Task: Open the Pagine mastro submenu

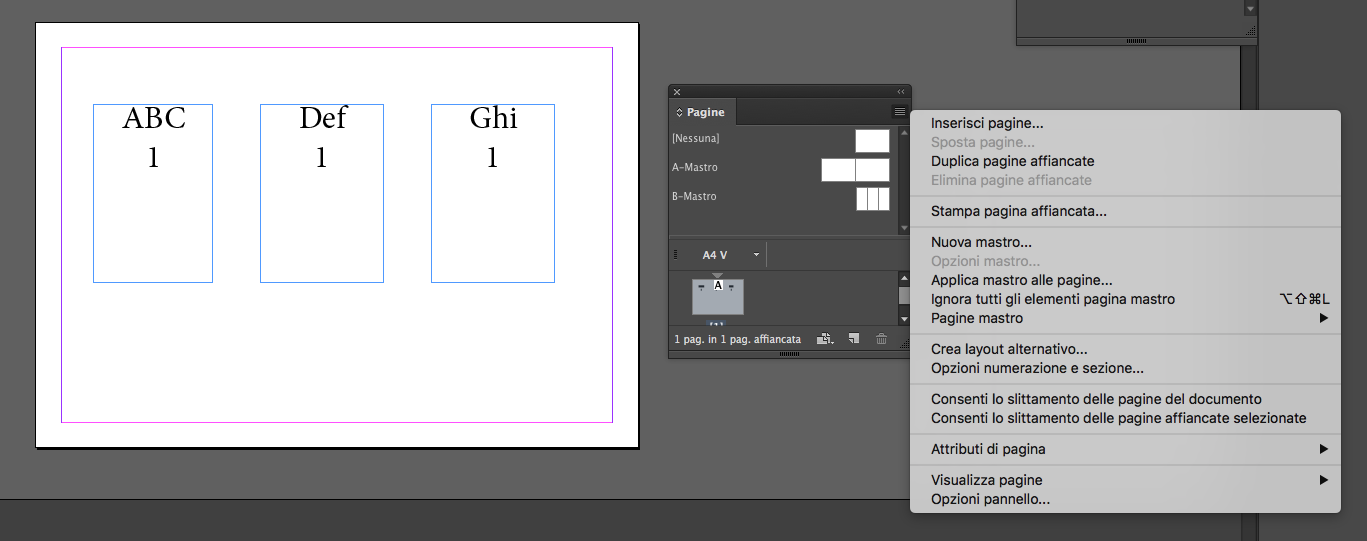Action: click(1125, 318)
